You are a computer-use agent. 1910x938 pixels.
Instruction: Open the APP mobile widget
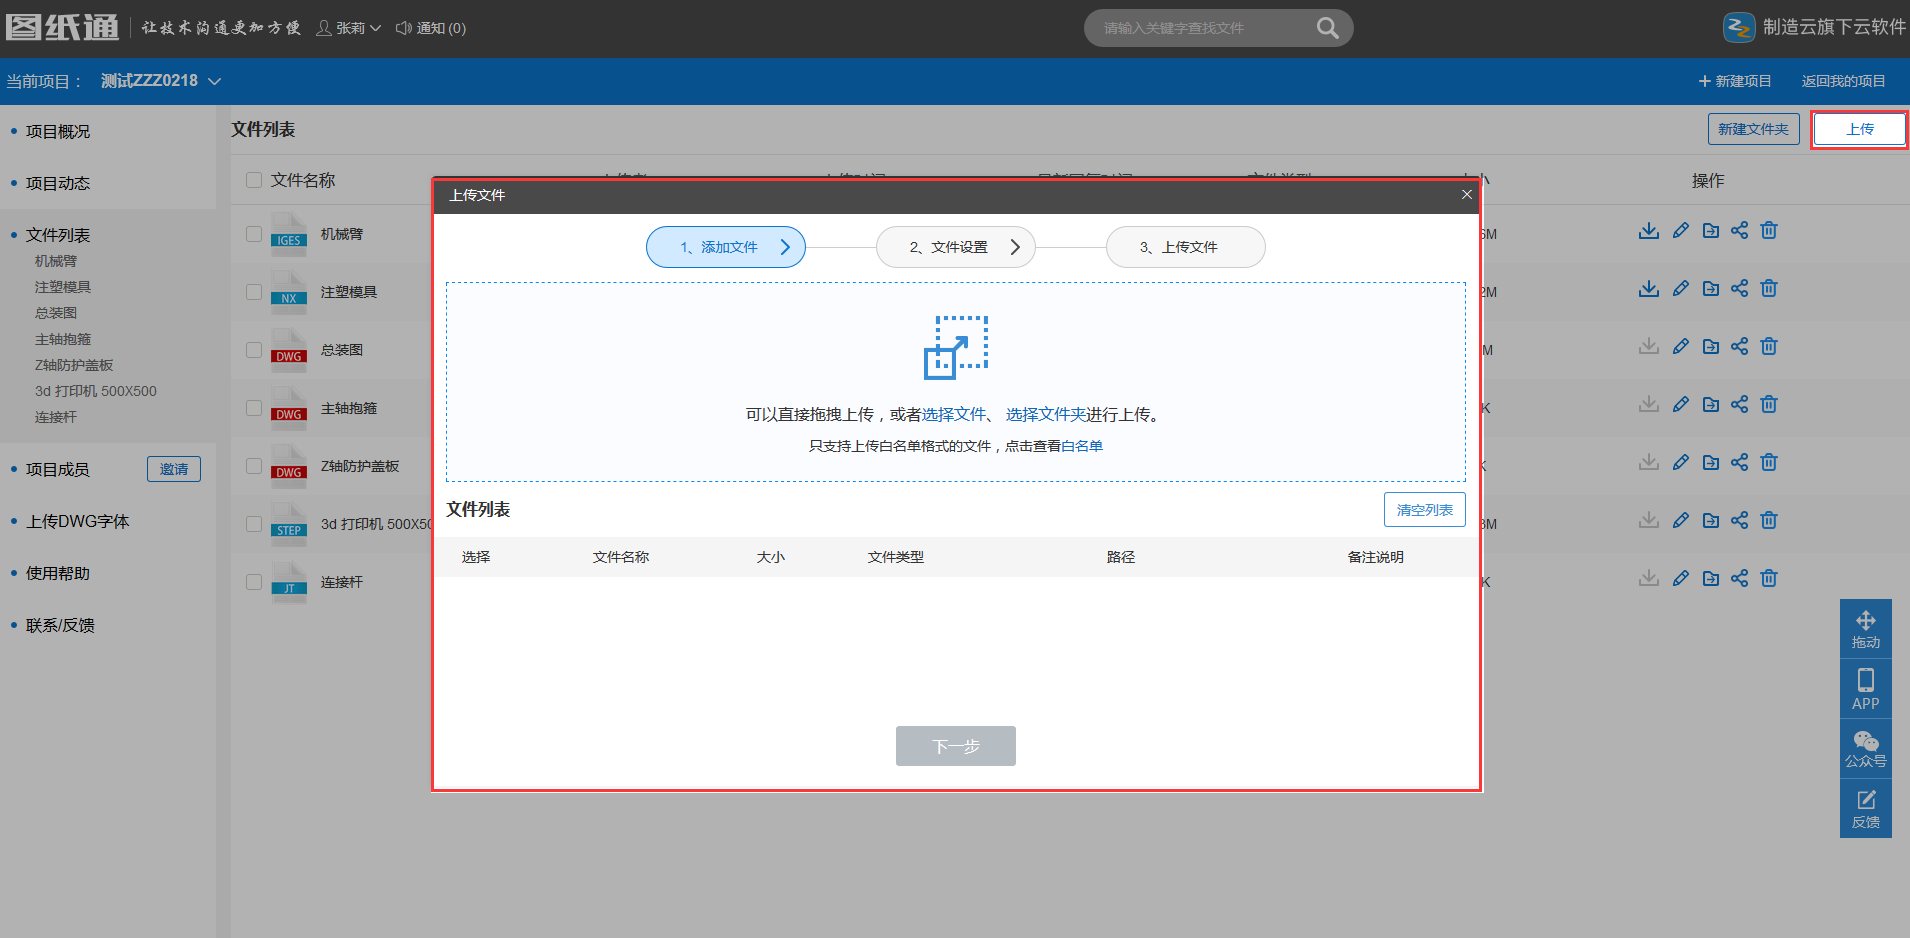(1866, 689)
